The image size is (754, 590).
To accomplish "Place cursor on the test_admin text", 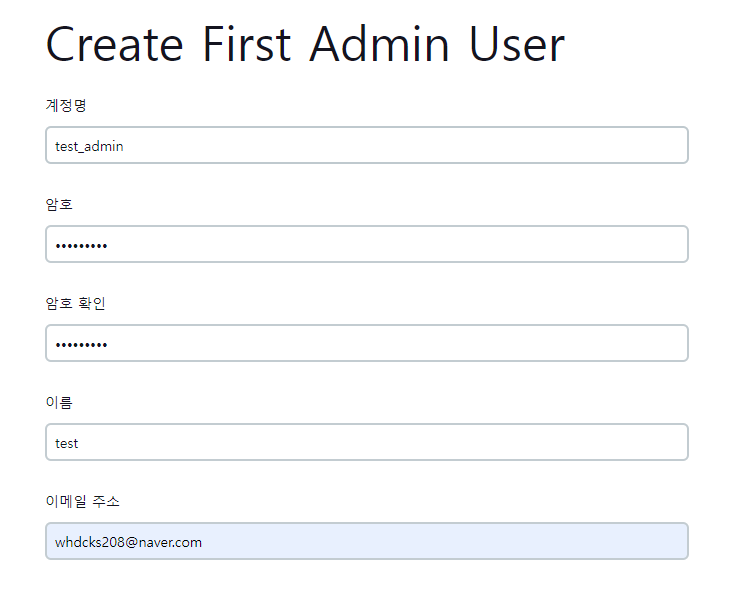I will tap(89, 146).
